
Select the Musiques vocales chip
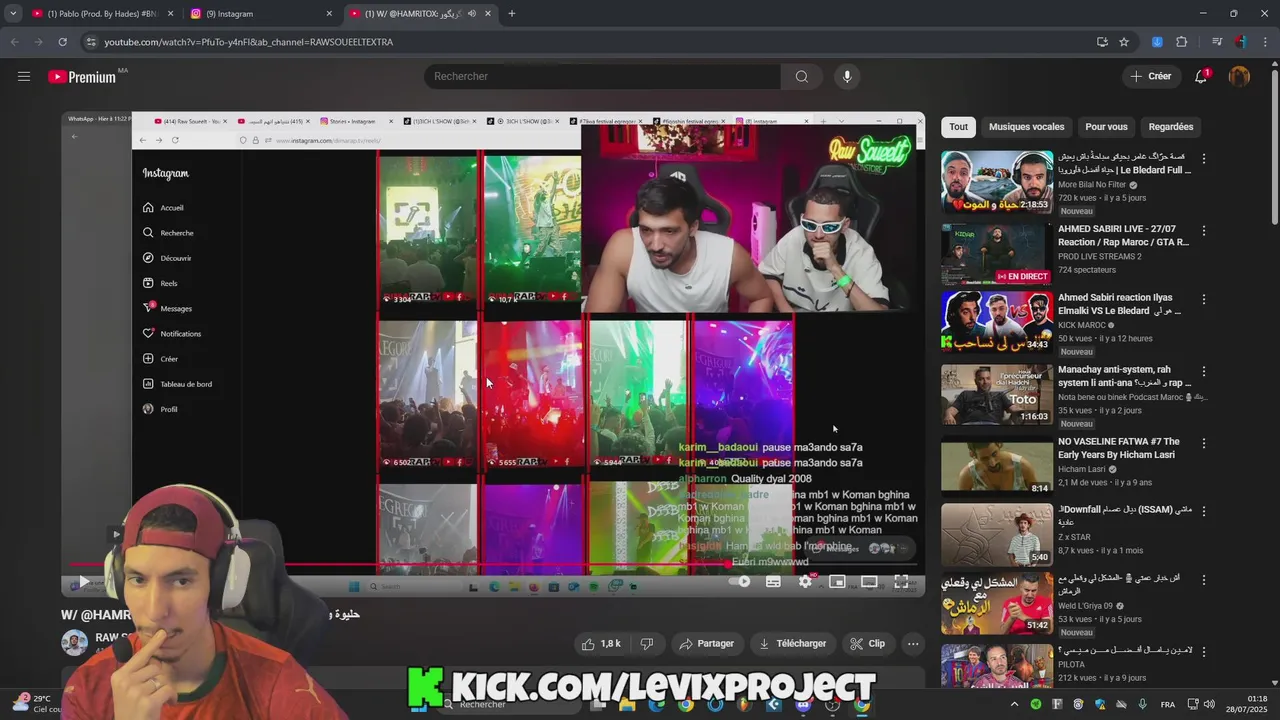pos(1026,127)
